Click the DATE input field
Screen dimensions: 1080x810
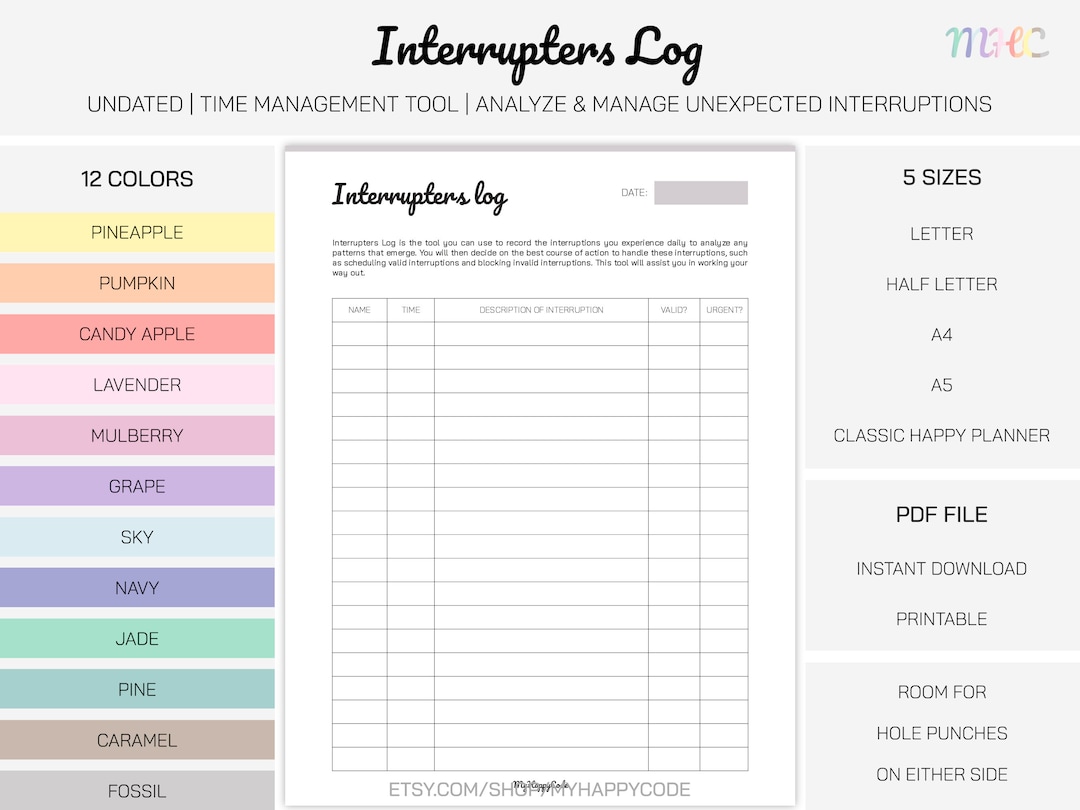click(701, 192)
